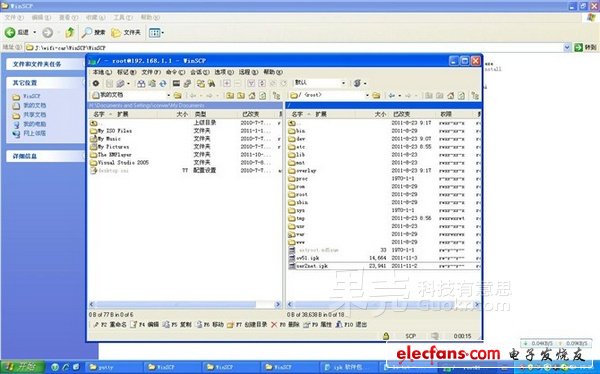600x374 pixels.
Task: Click the red F8 delete icon
Action: pyautogui.click(x=274, y=325)
